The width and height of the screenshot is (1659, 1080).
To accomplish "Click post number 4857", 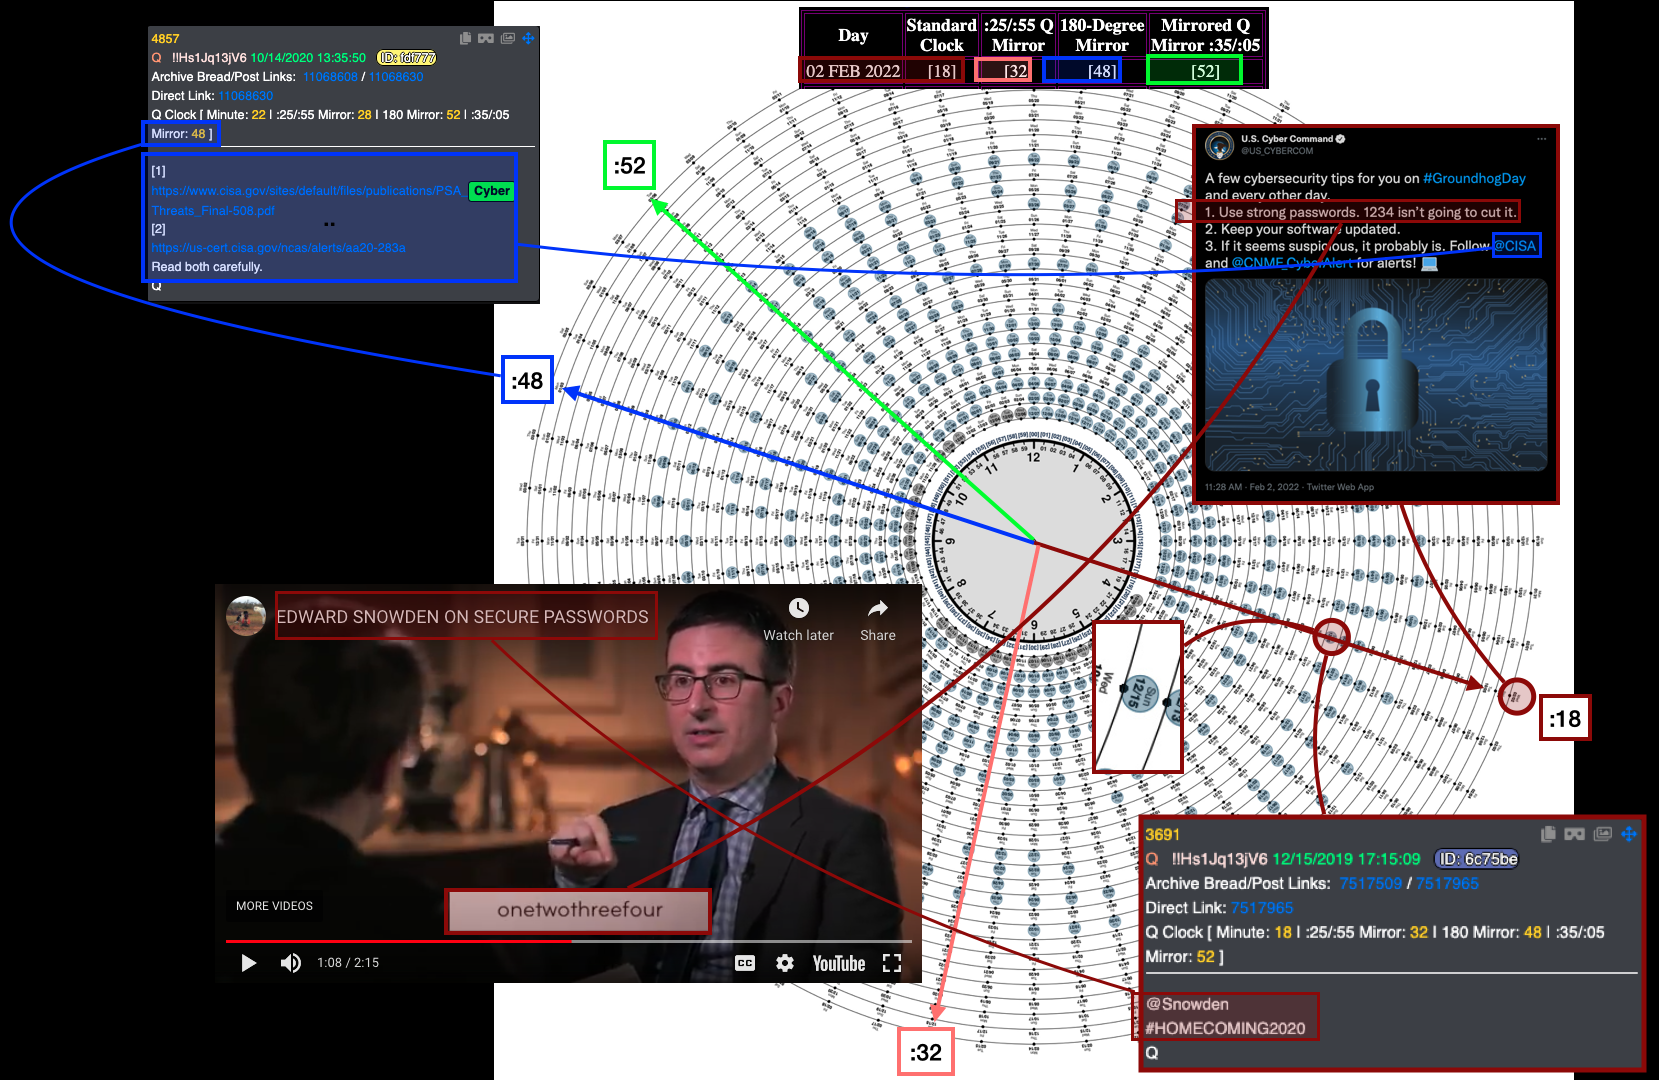I will coord(165,39).
